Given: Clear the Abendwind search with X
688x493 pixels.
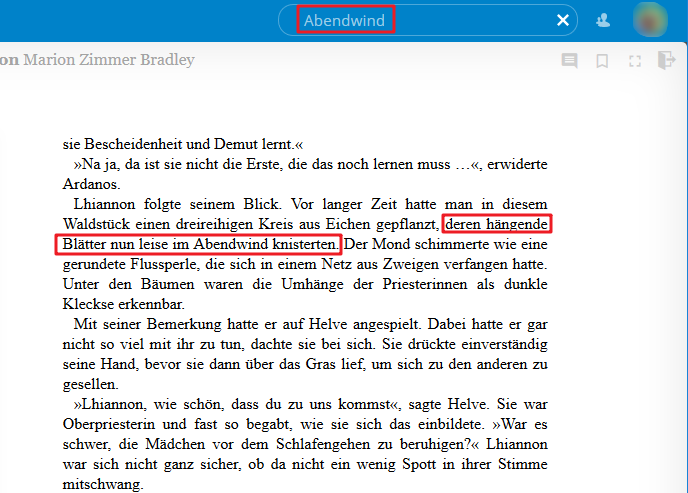Looking at the screenshot, I should point(563,20).
